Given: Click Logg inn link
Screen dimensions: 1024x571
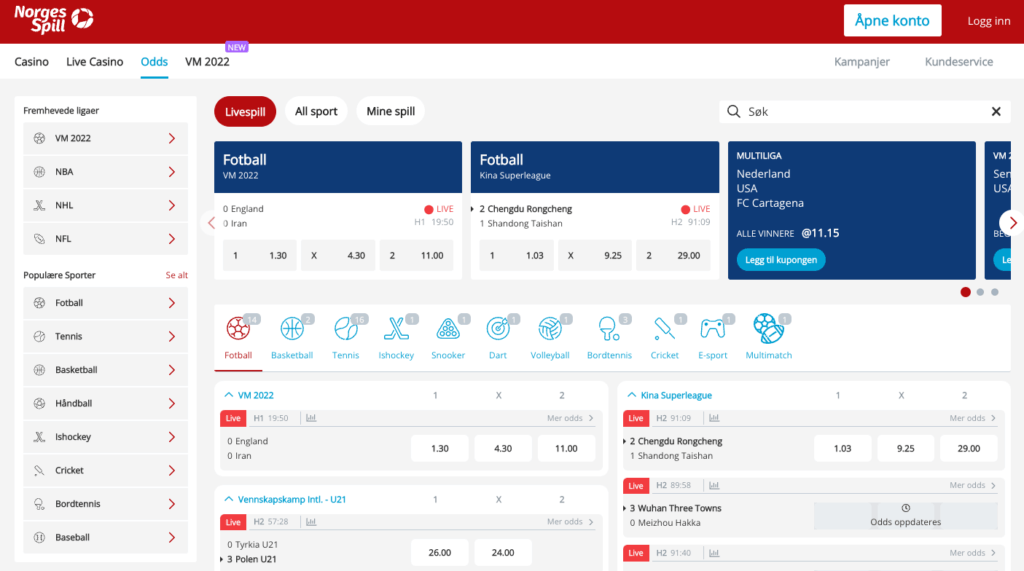Looking at the screenshot, I should coord(989,21).
